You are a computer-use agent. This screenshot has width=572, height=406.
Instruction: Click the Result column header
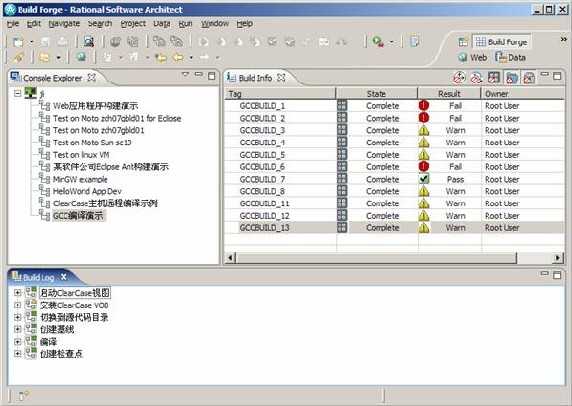tap(449, 94)
